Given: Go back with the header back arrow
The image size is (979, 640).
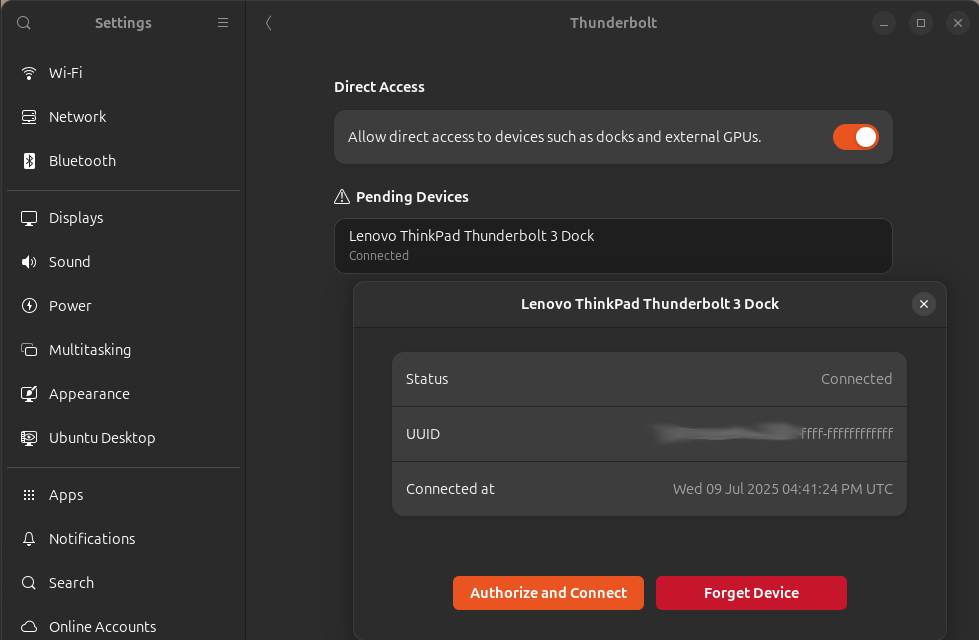Looking at the screenshot, I should pos(268,23).
